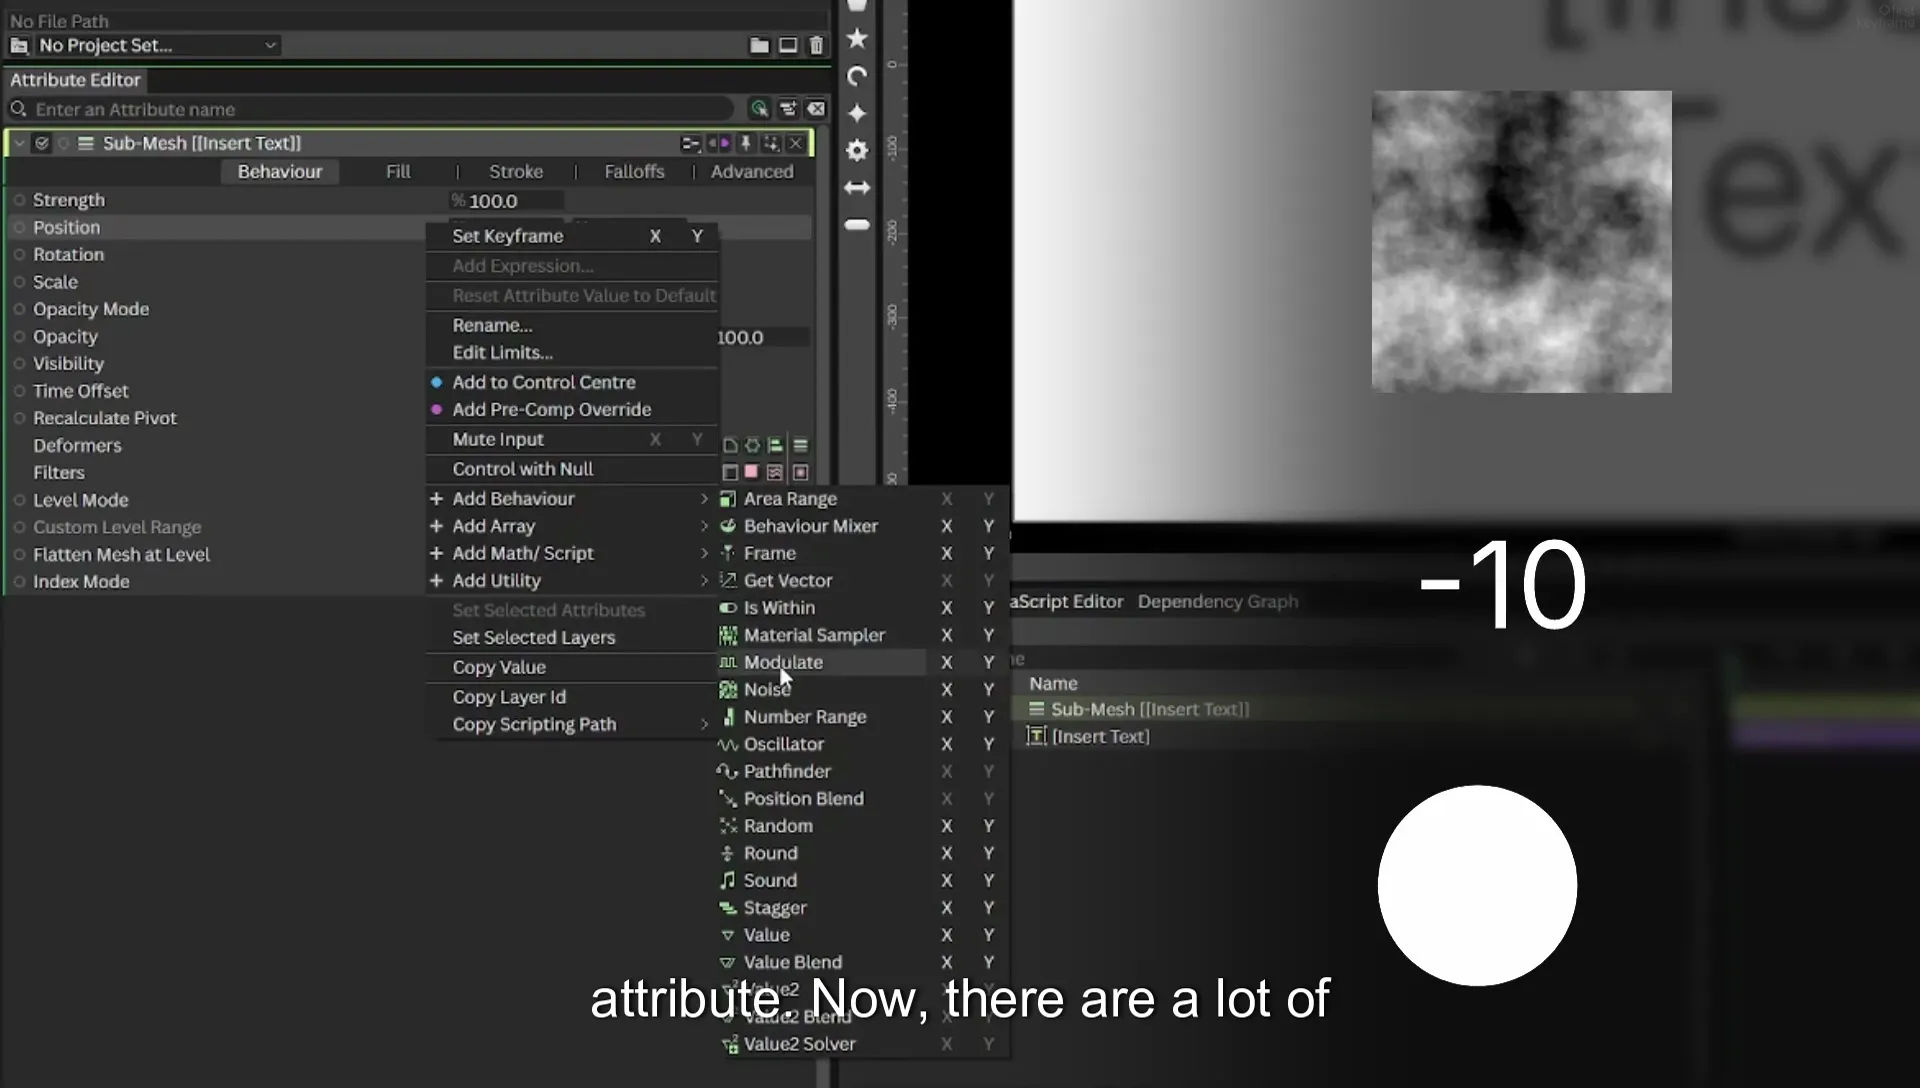Click the monitor icon in the project bar
The width and height of the screenshot is (1920, 1088).
tap(788, 46)
